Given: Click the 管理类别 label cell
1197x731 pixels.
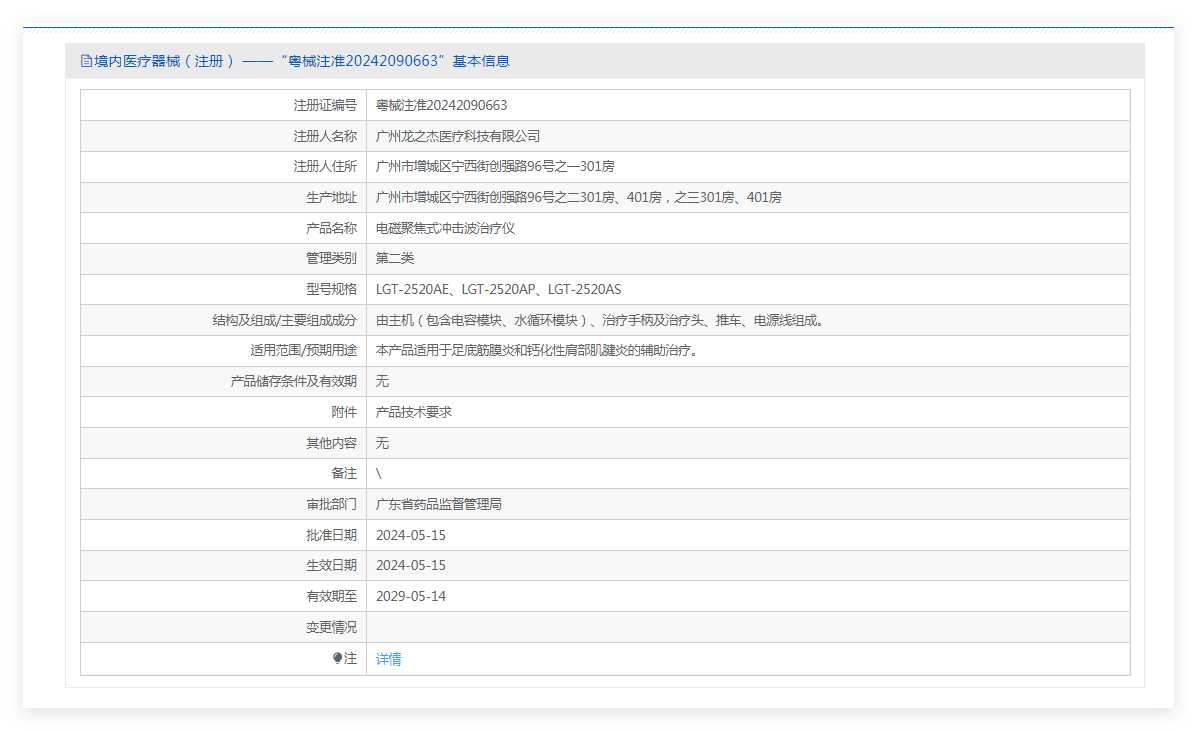Looking at the screenshot, I should click(224, 259).
